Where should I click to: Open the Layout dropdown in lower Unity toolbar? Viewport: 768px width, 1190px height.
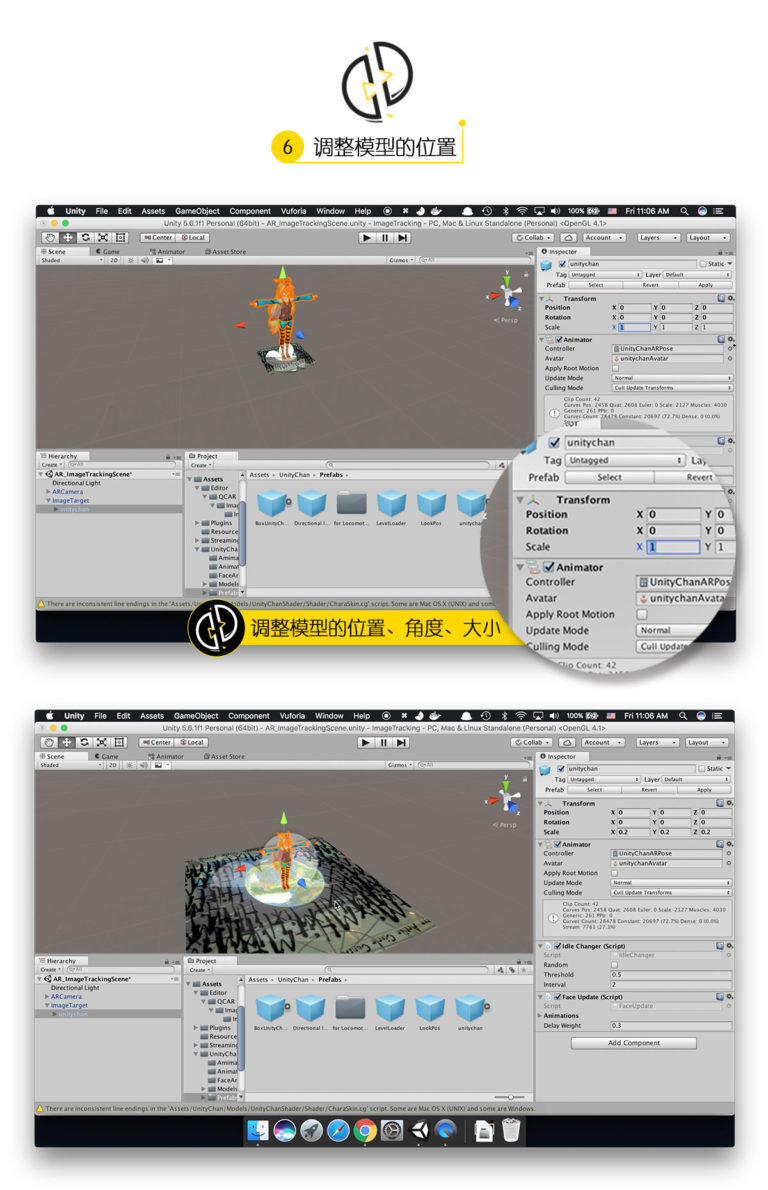pyautogui.click(x=707, y=742)
